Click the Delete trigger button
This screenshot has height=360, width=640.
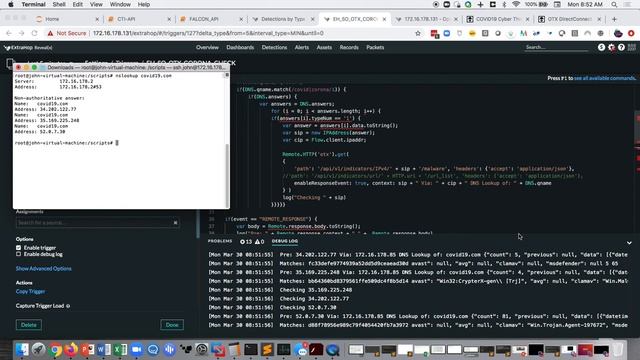coord(29,325)
